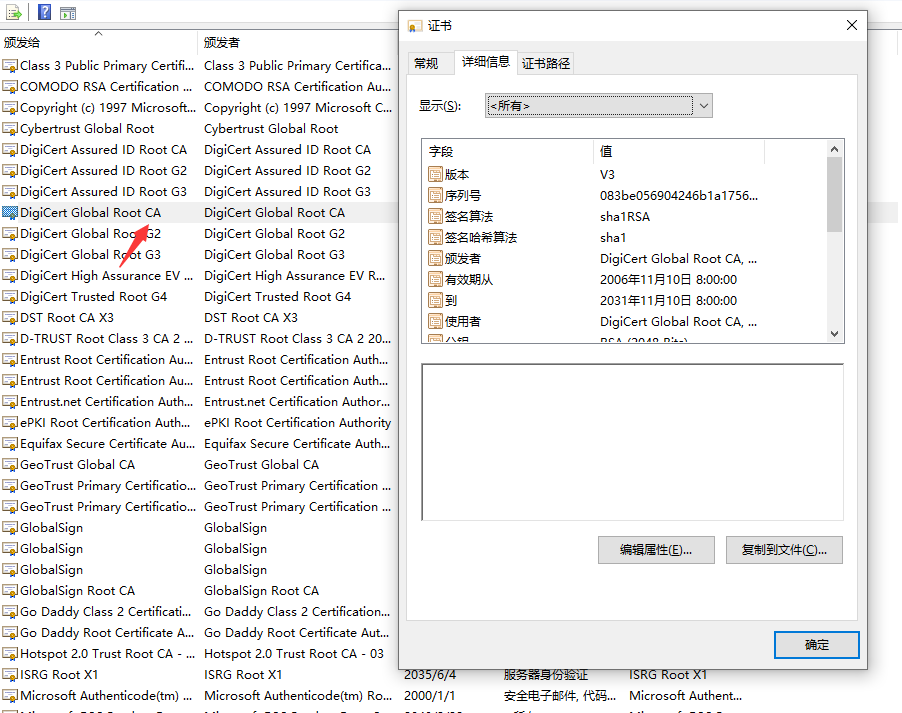Select the Entrust.net Certification Auth... certificate name

click(x=106, y=402)
